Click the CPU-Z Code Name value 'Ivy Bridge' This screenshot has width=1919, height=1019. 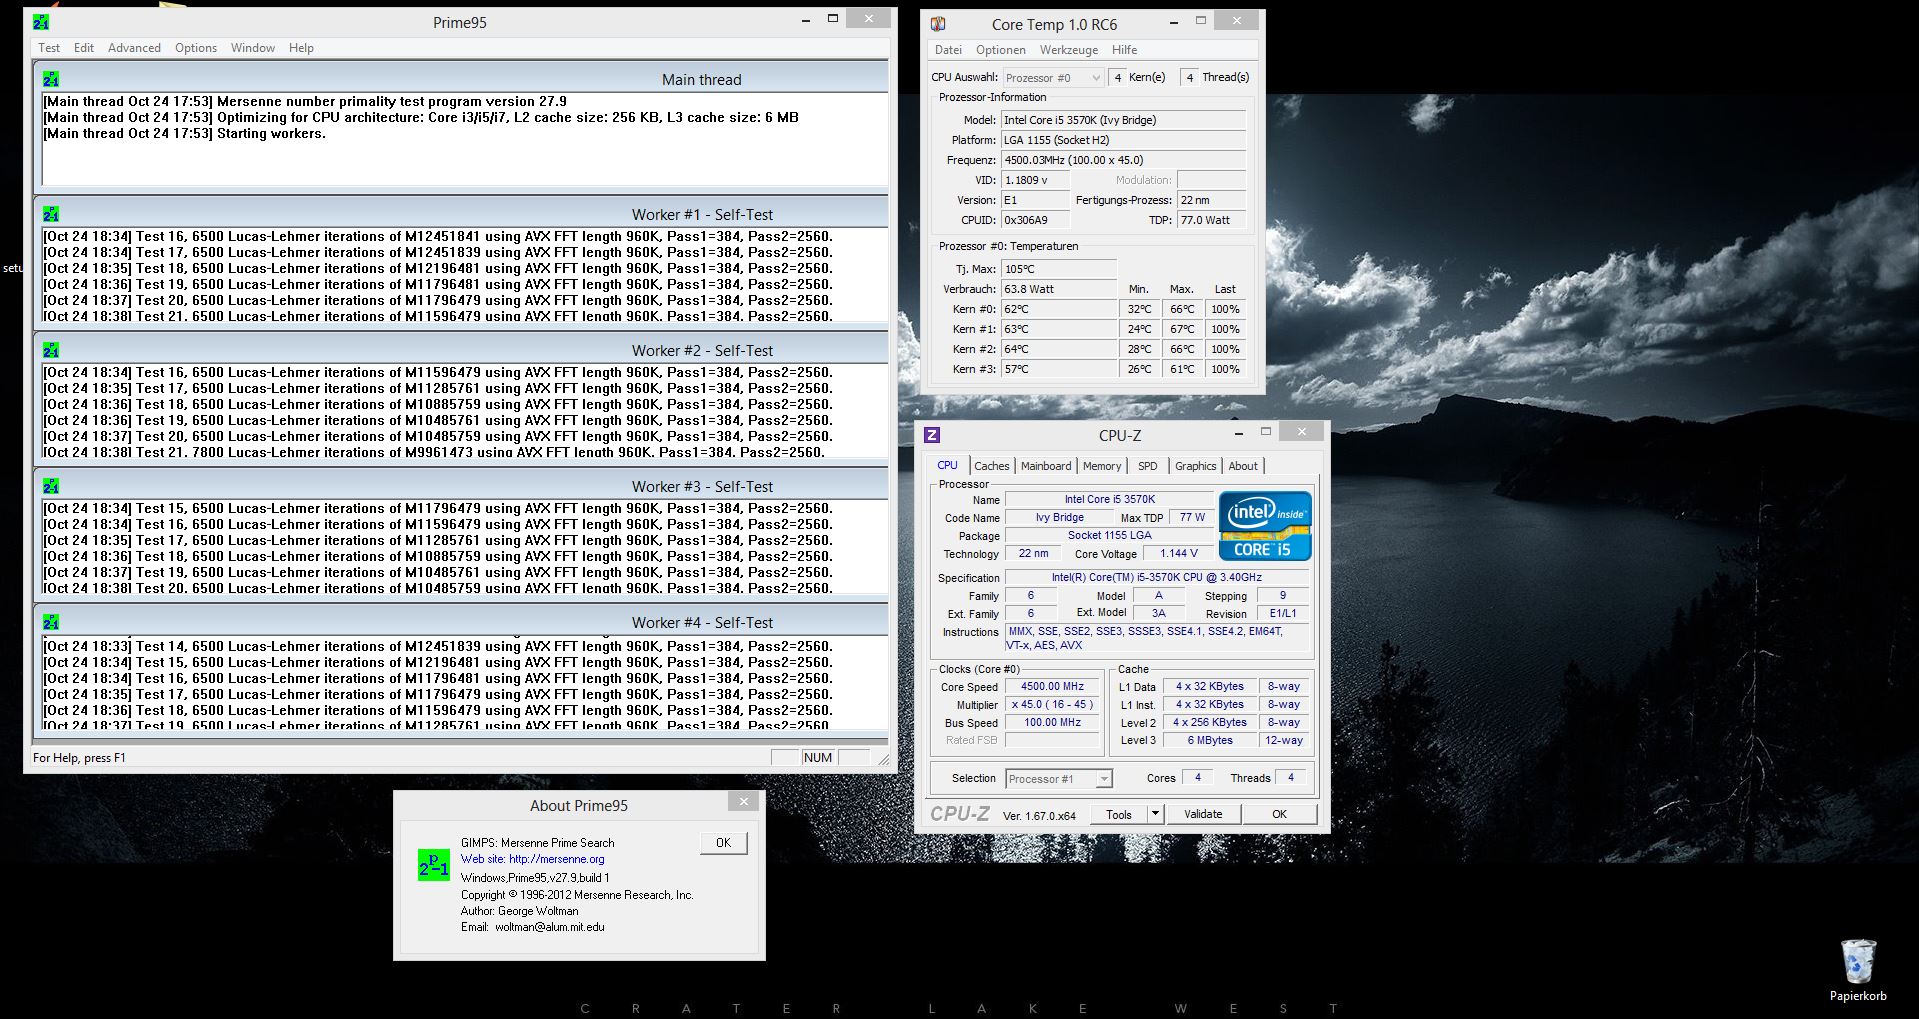pyautogui.click(x=1059, y=518)
